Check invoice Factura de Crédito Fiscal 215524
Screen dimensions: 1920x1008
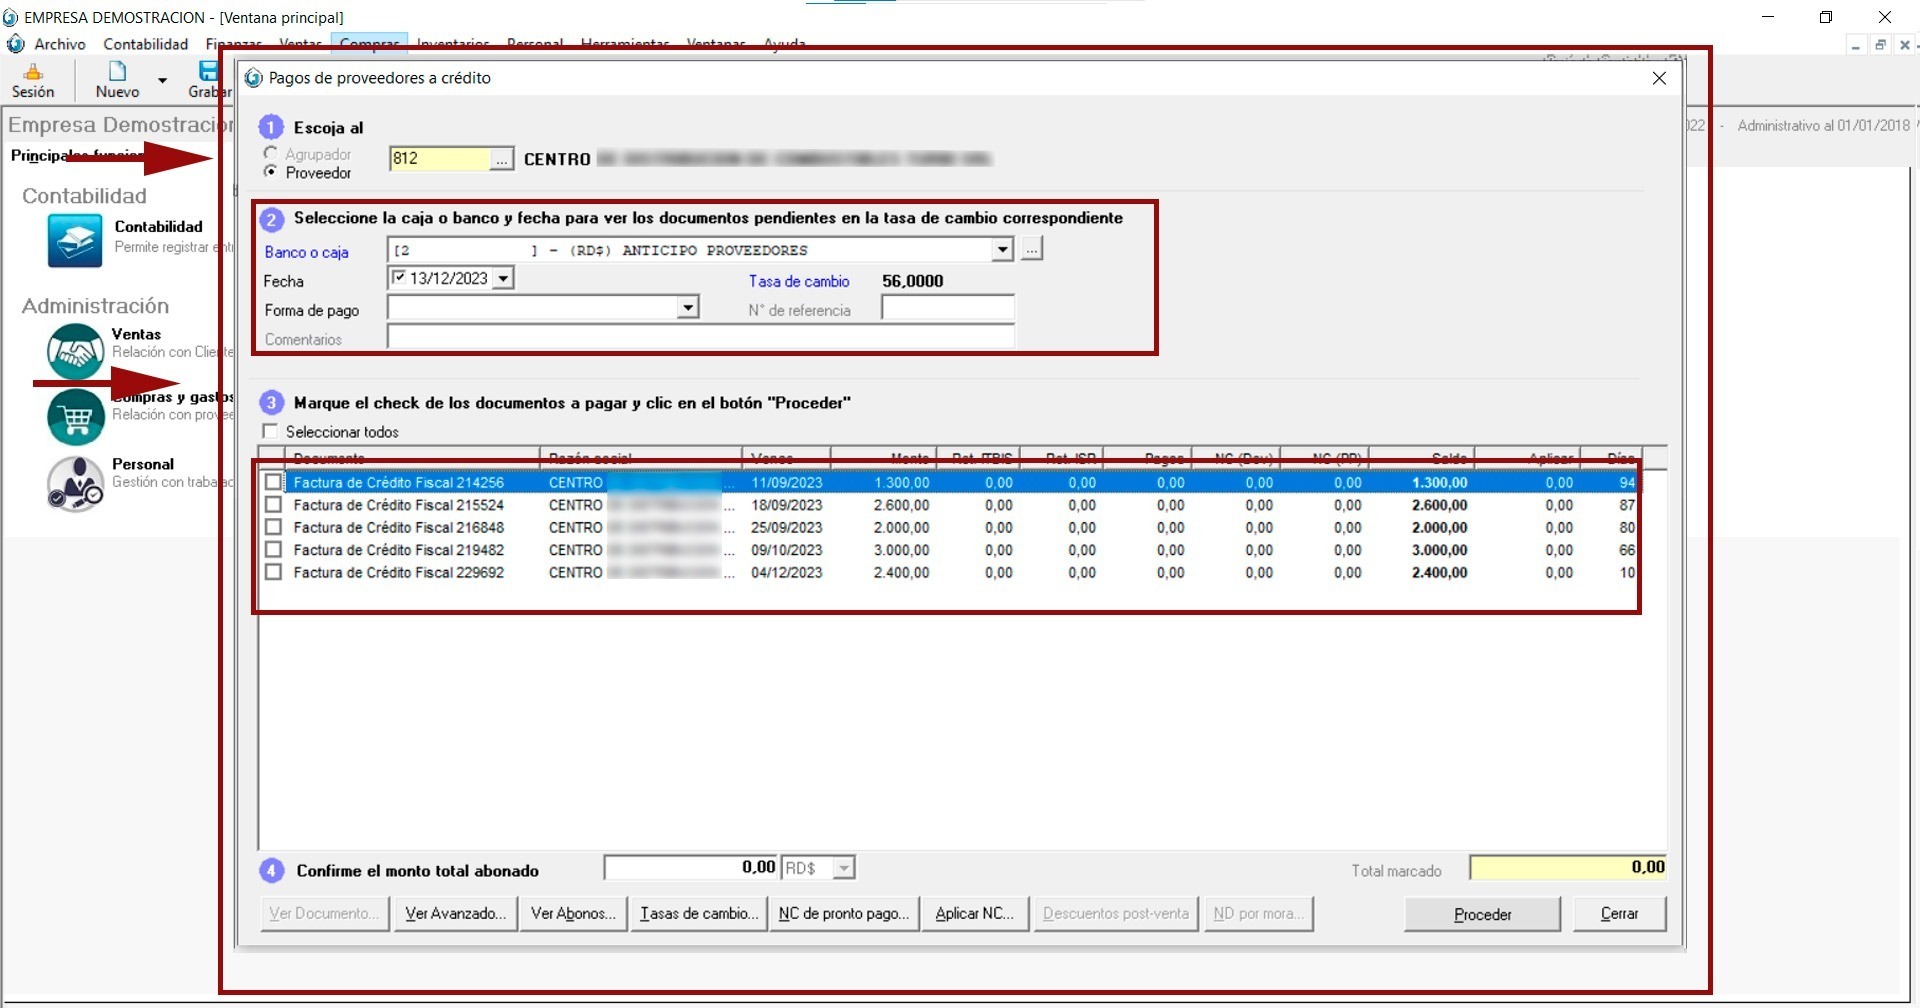click(273, 505)
